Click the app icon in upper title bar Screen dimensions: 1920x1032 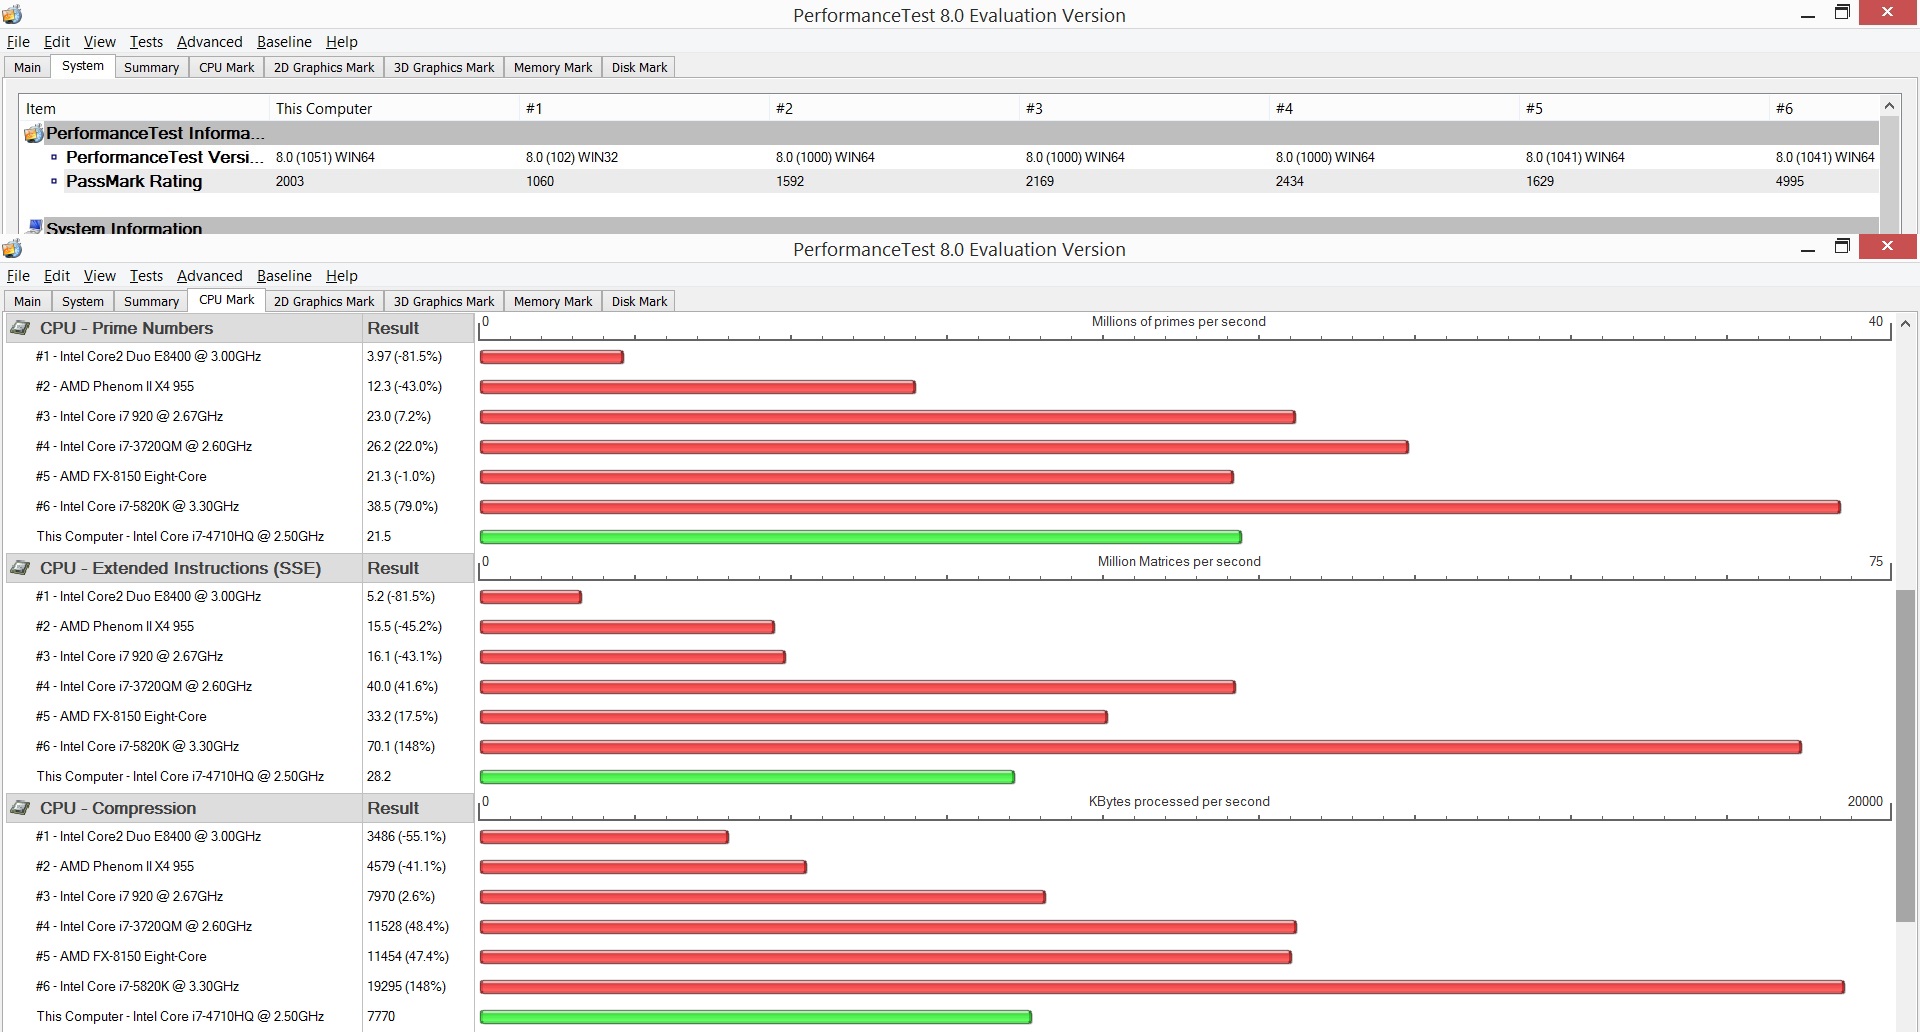click(x=12, y=14)
